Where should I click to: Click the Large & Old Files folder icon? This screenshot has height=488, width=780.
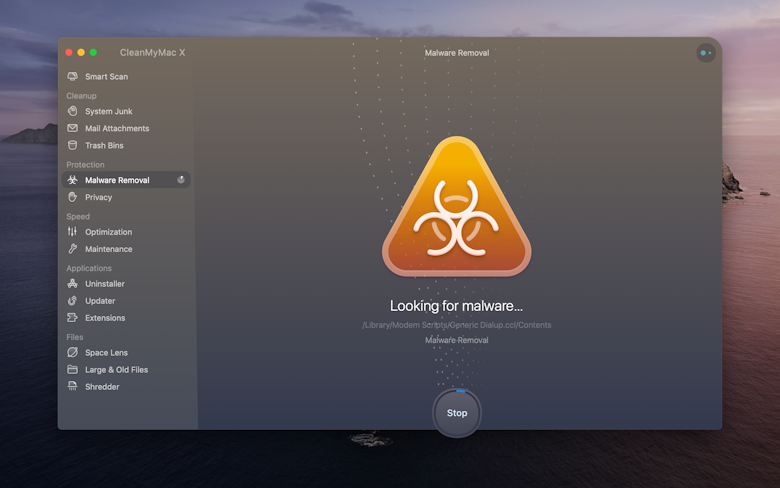click(73, 369)
